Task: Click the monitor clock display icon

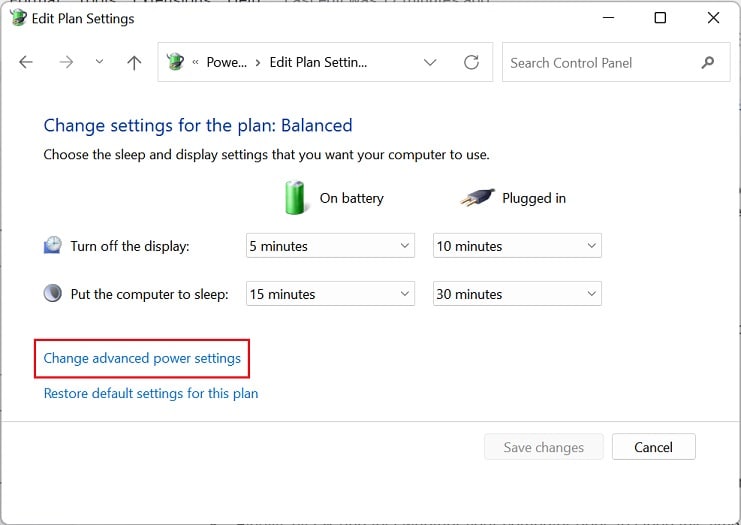Action: tap(52, 245)
